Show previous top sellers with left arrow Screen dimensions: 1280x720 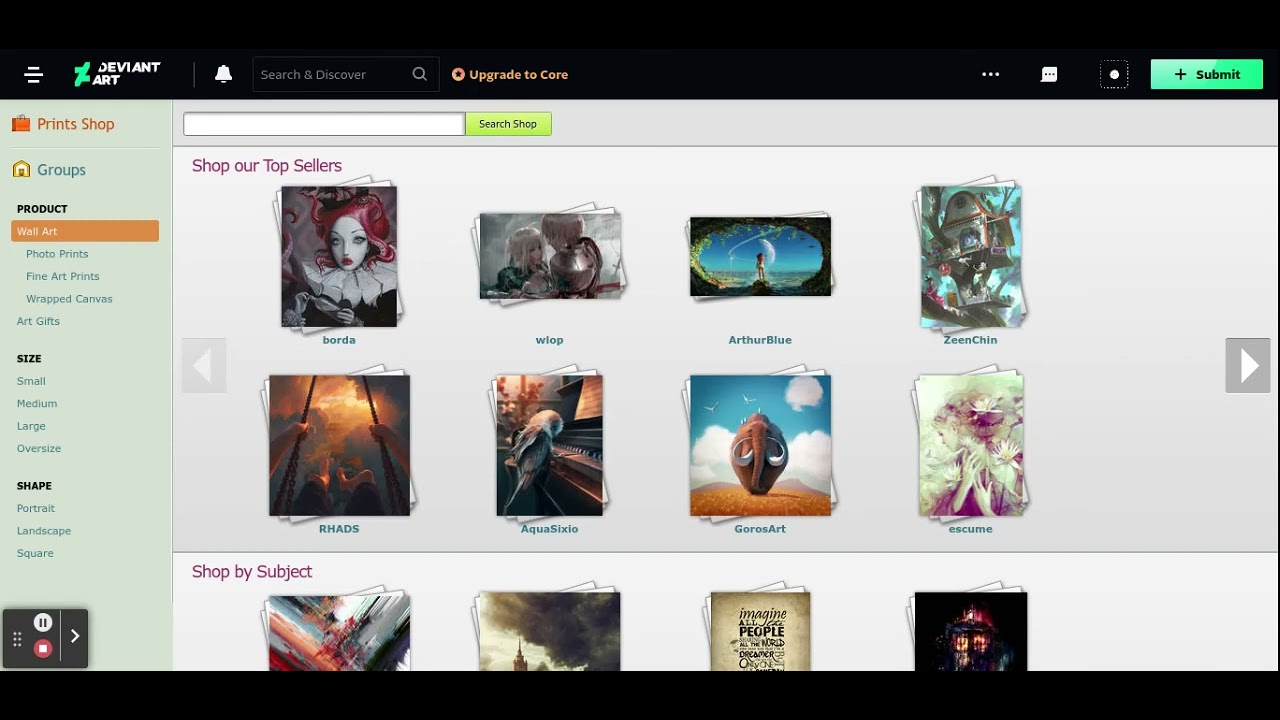pyautogui.click(x=204, y=365)
